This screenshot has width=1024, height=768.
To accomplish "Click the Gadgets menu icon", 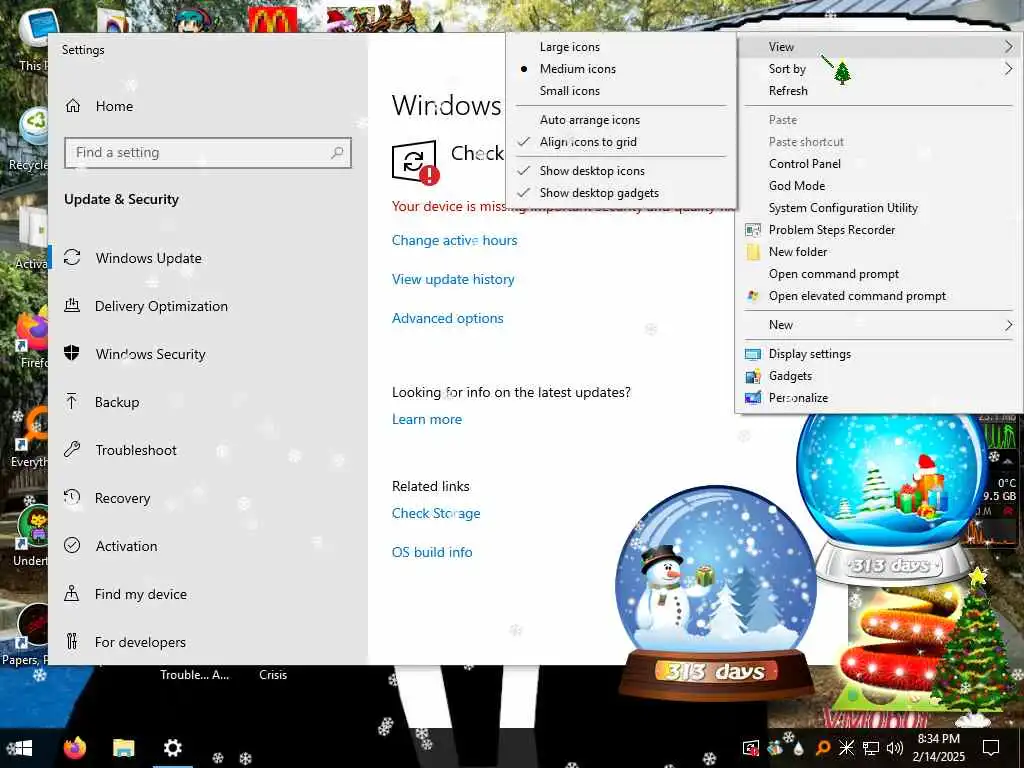I will point(752,376).
